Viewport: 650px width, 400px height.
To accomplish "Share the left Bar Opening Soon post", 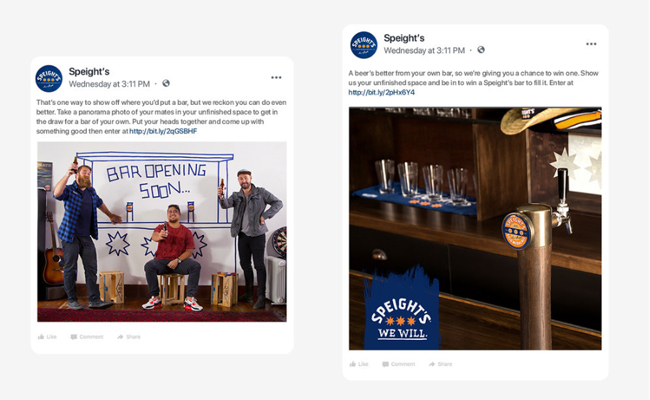I will [129, 337].
